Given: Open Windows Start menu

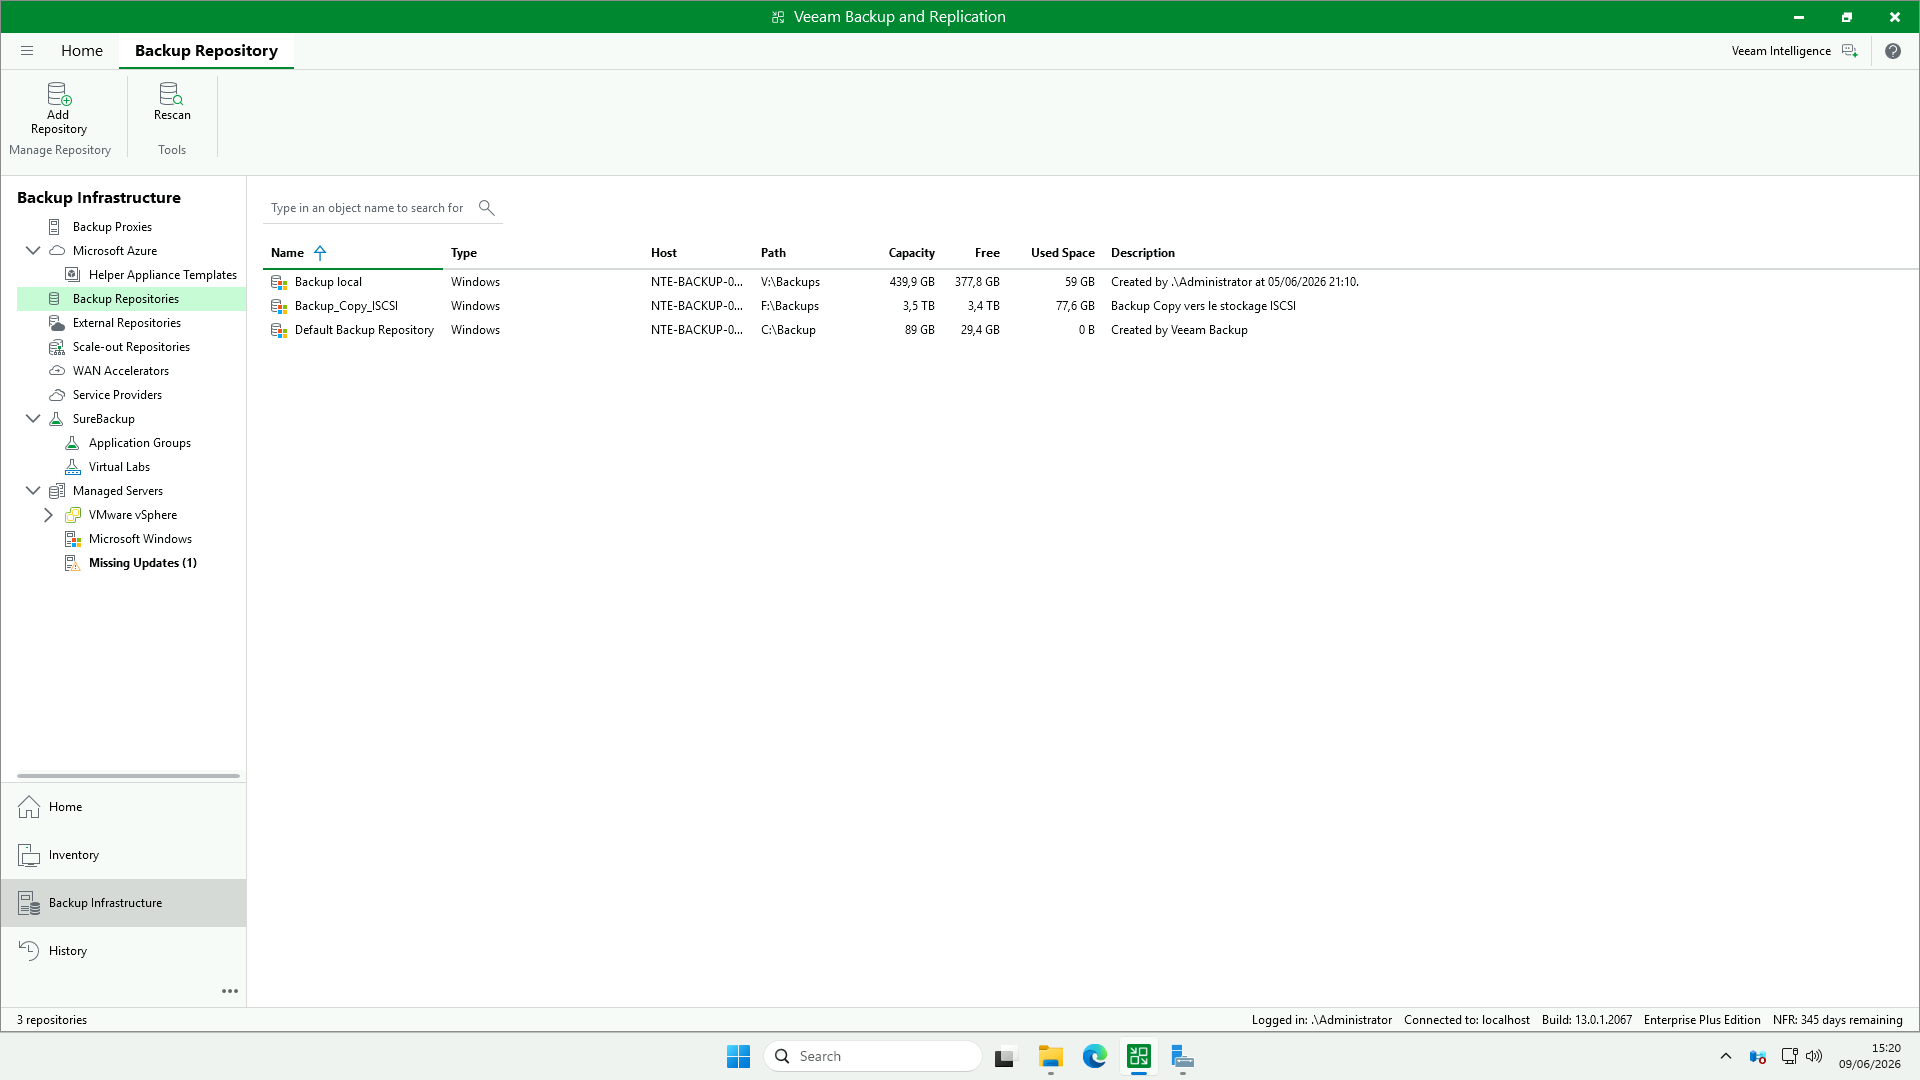Looking at the screenshot, I should click(x=738, y=1056).
